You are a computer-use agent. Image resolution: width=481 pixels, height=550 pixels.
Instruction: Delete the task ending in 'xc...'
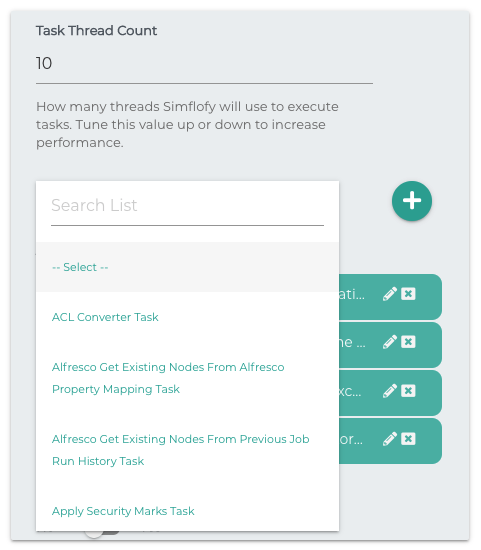pos(408,390)
